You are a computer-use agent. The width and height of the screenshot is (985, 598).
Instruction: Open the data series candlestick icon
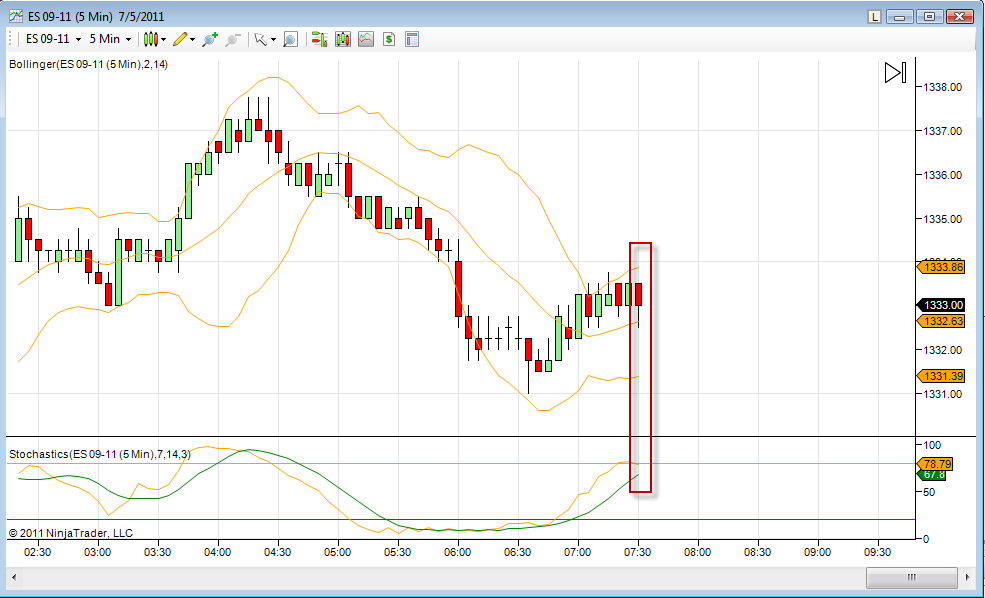pos(342,40)
